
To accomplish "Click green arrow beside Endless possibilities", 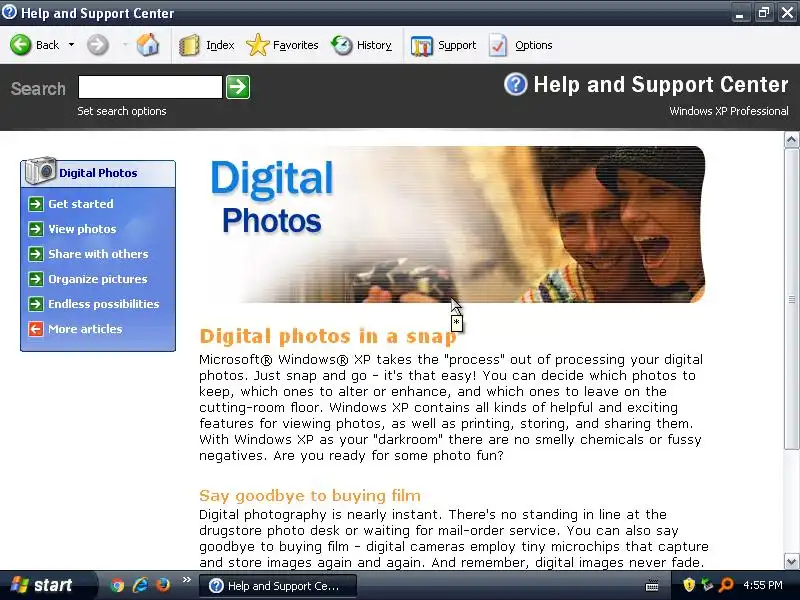I will 36,304.
